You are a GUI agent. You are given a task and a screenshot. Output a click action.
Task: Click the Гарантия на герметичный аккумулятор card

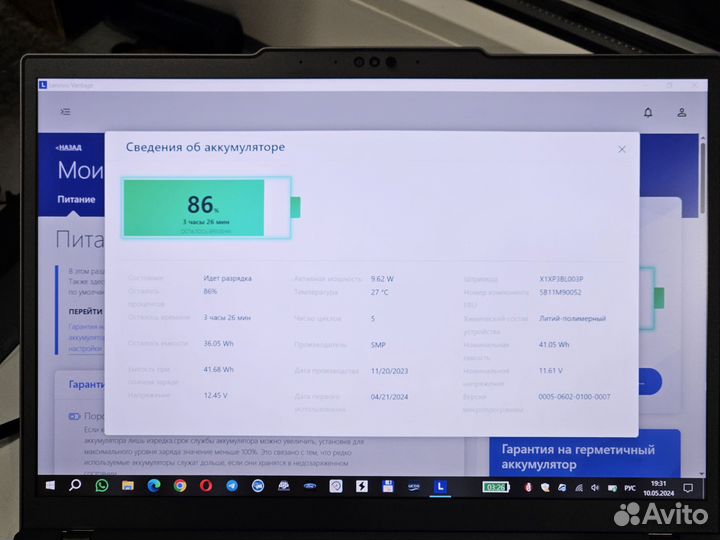pos(585,453)
